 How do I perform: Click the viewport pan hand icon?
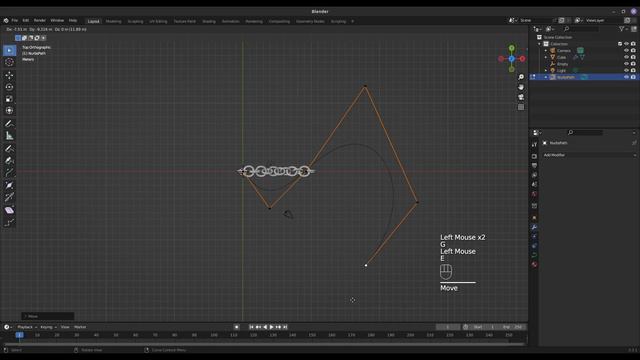click(521, 87)
